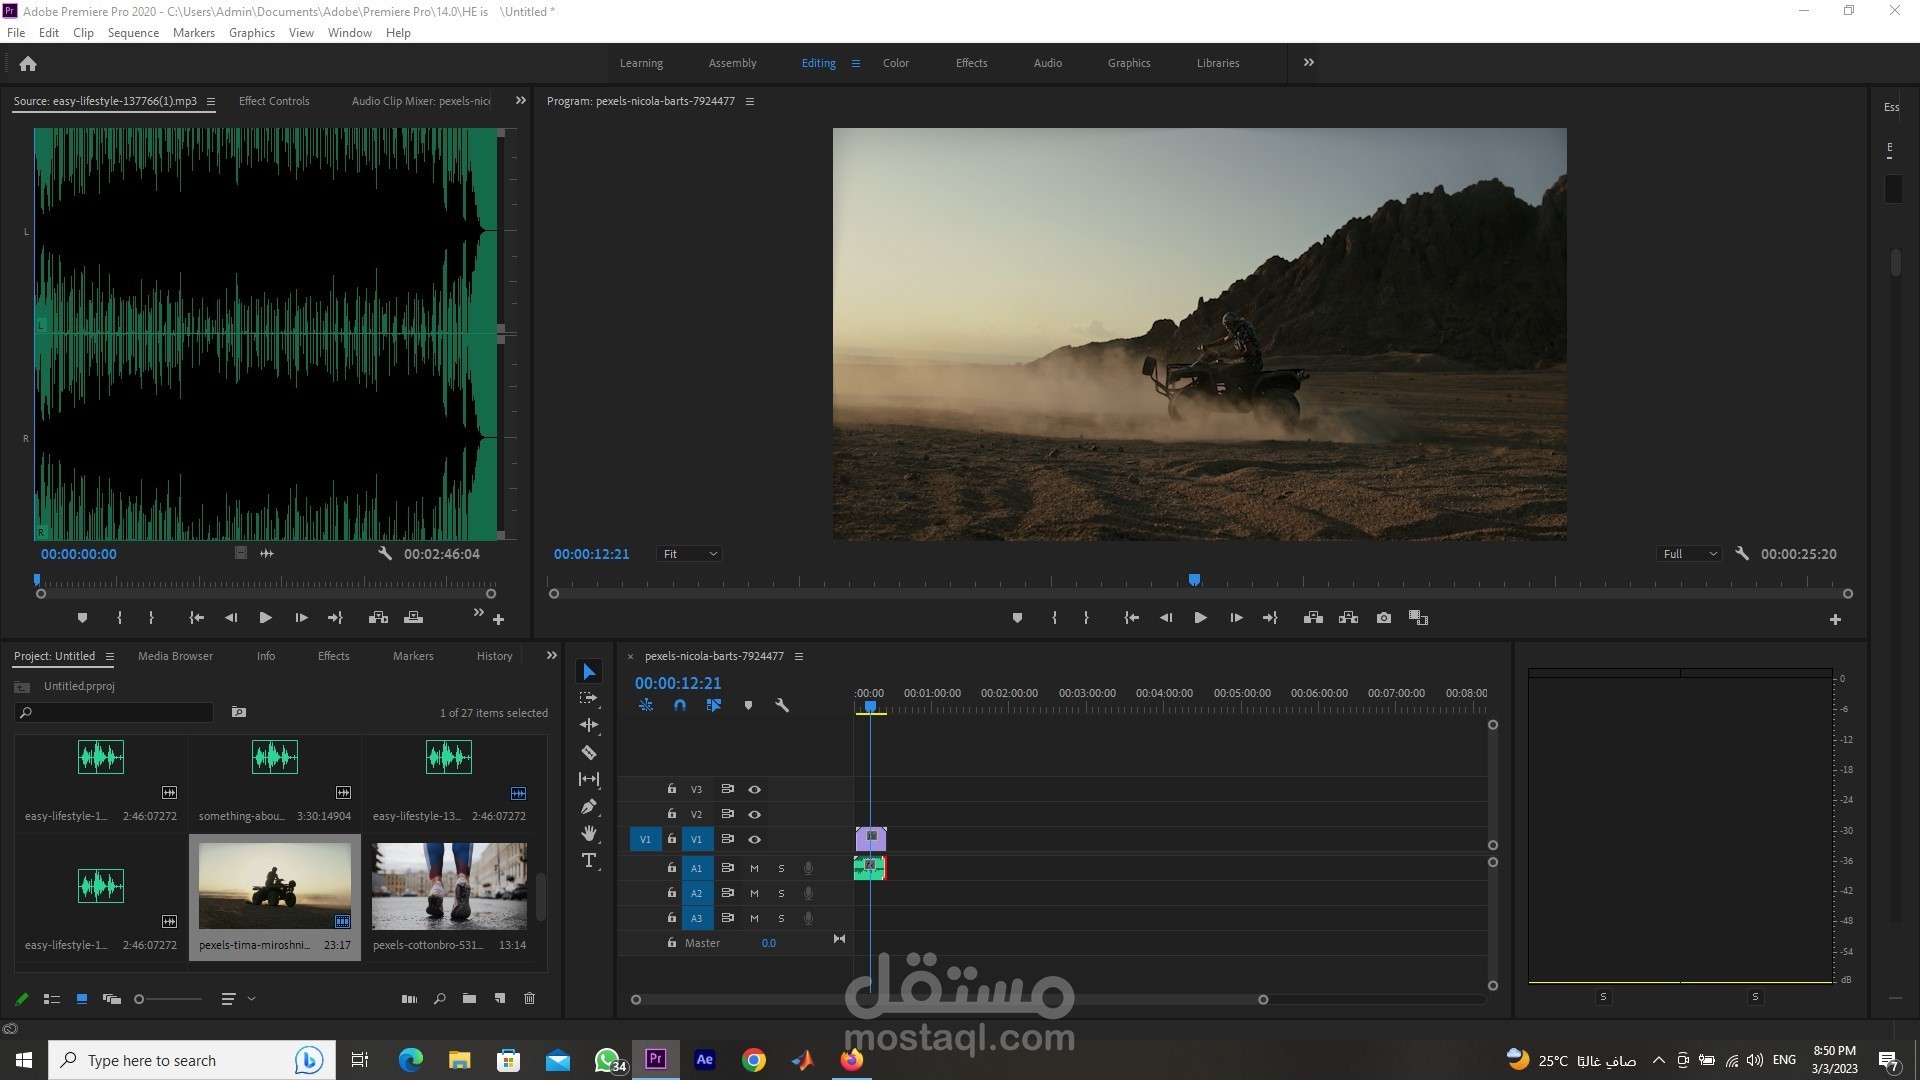Image resolution: width=1920 pixels, height=1080 pixels.
Task: Open Project panel sort icons dropdown
Action: pyautogui.click(x=237, y=998)
